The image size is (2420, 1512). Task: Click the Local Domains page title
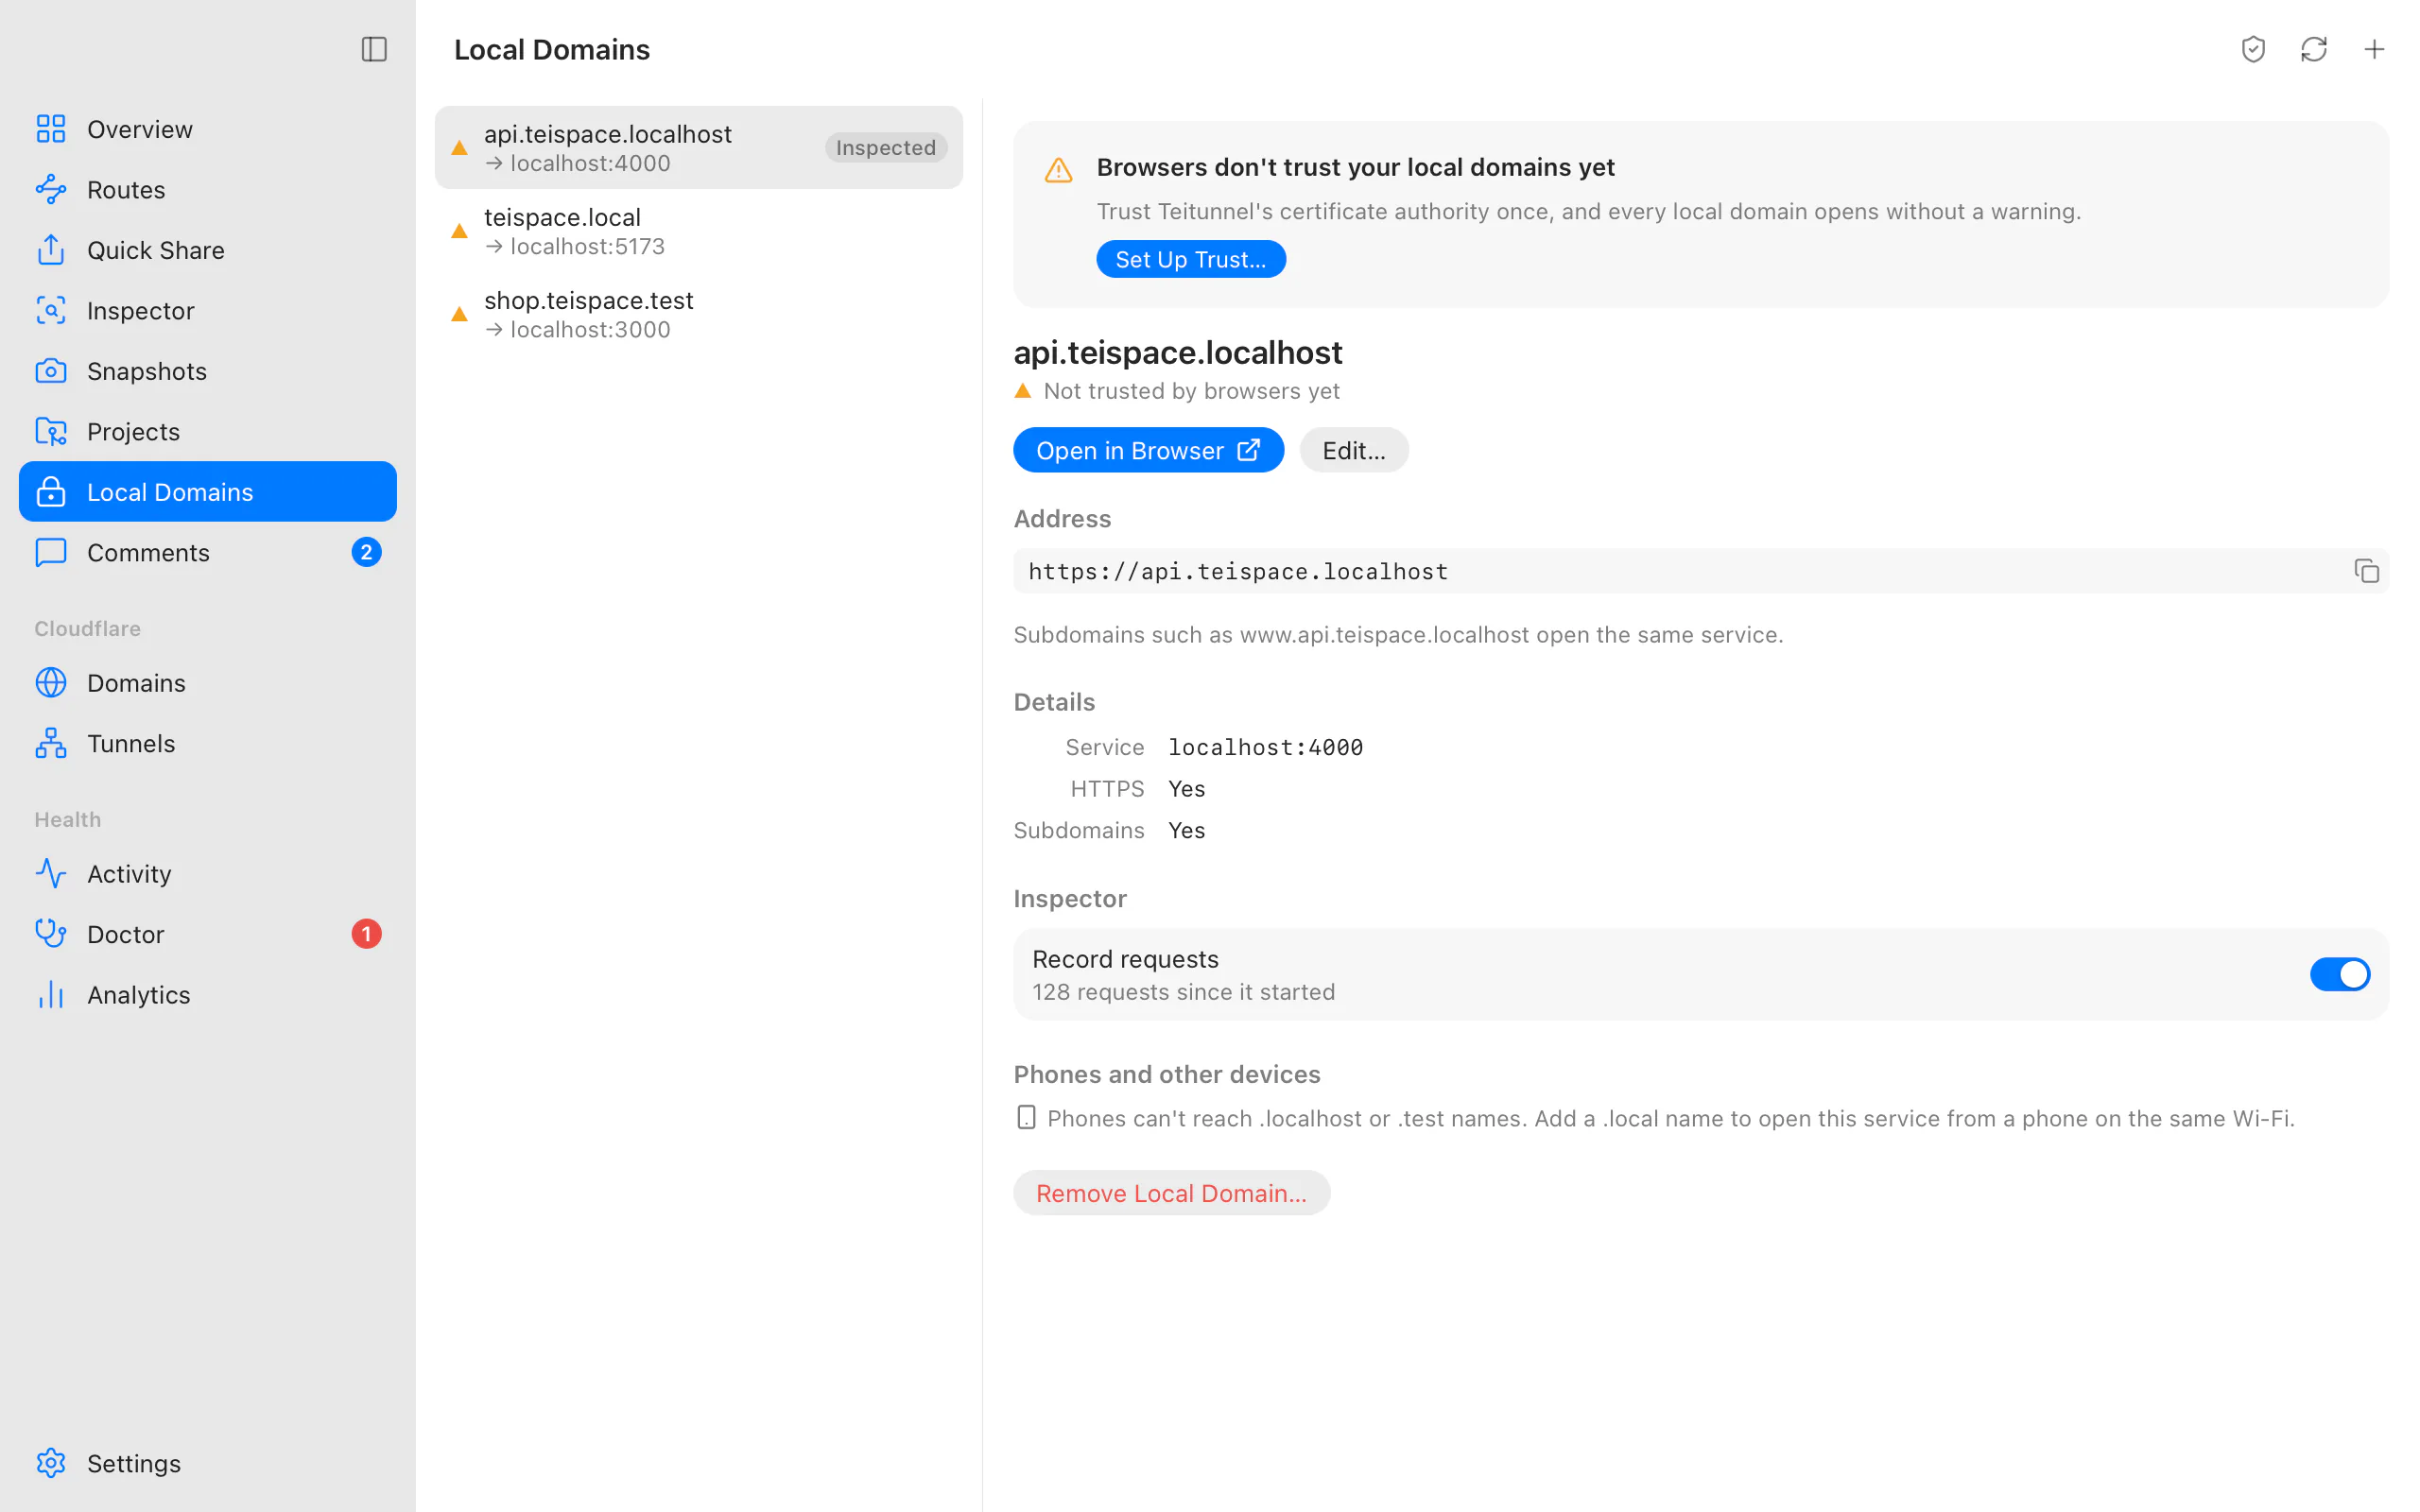coord(552,49)
